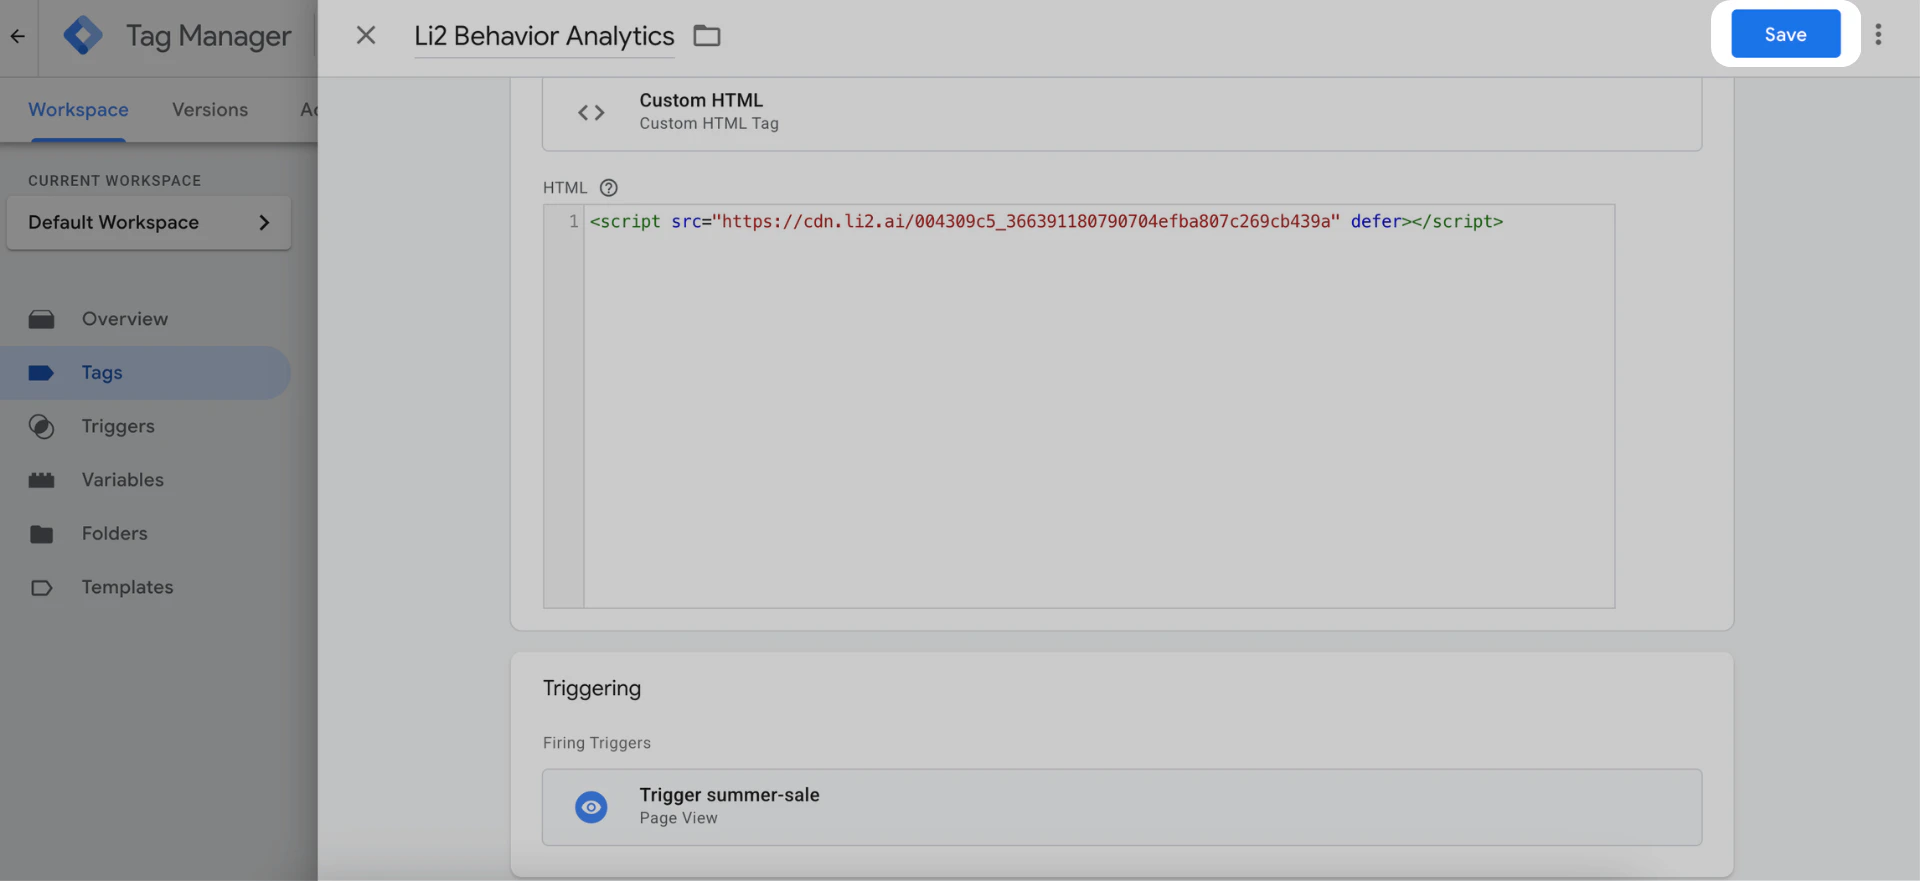Click the back arrow in Tag Manager header

(18, 36)
